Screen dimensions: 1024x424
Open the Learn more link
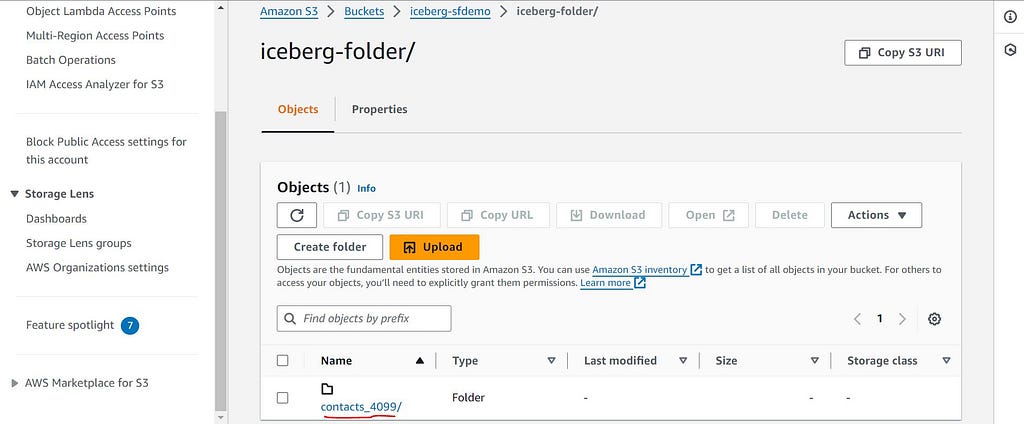pyautogui.click(x=605, y=283)
